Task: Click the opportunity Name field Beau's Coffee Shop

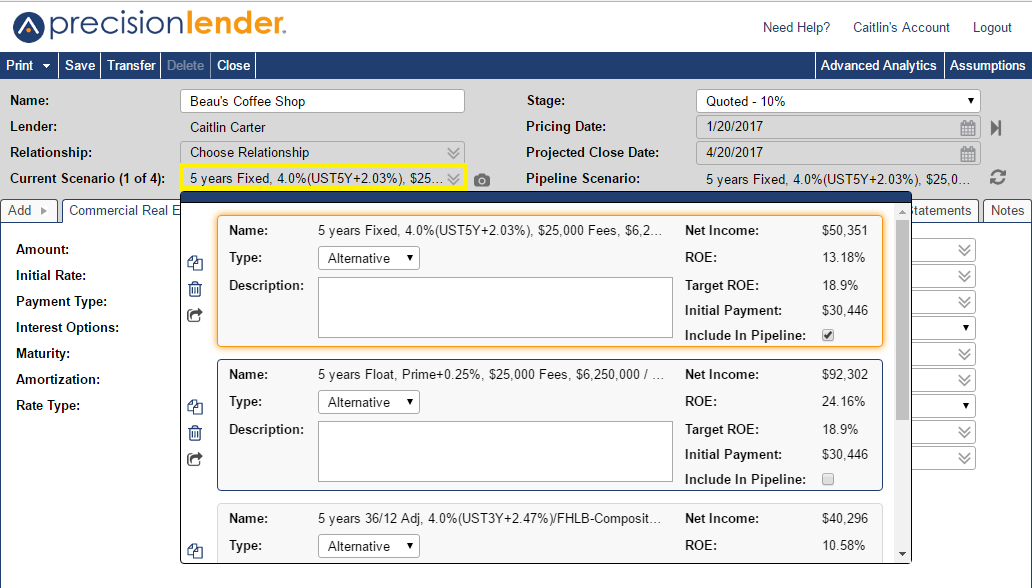Action: 322,101
